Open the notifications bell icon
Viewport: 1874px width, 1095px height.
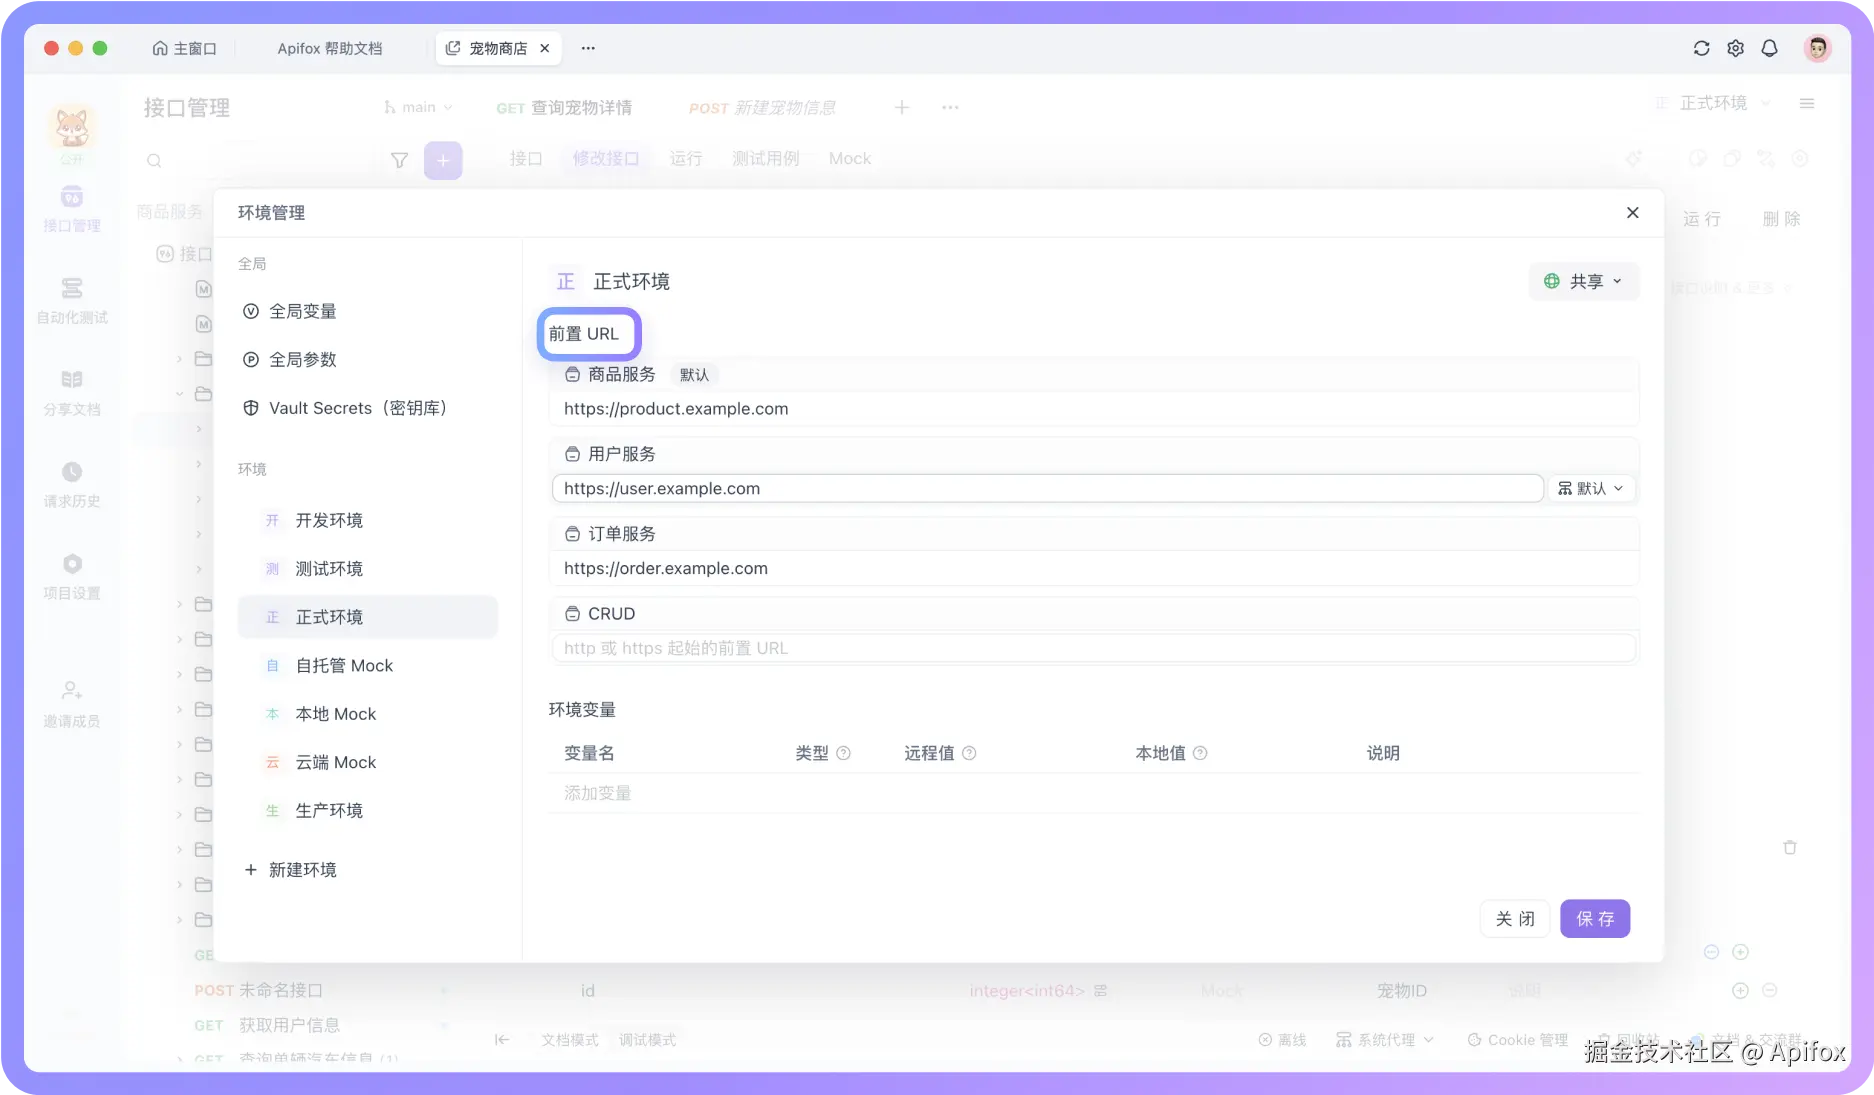tap(1770, 48)
